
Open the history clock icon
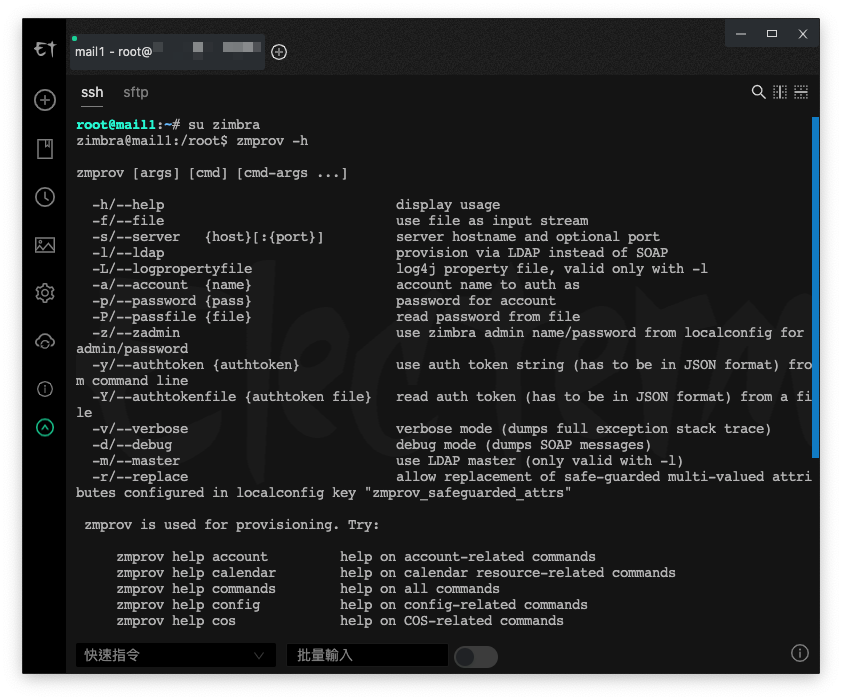click(45, 197)
